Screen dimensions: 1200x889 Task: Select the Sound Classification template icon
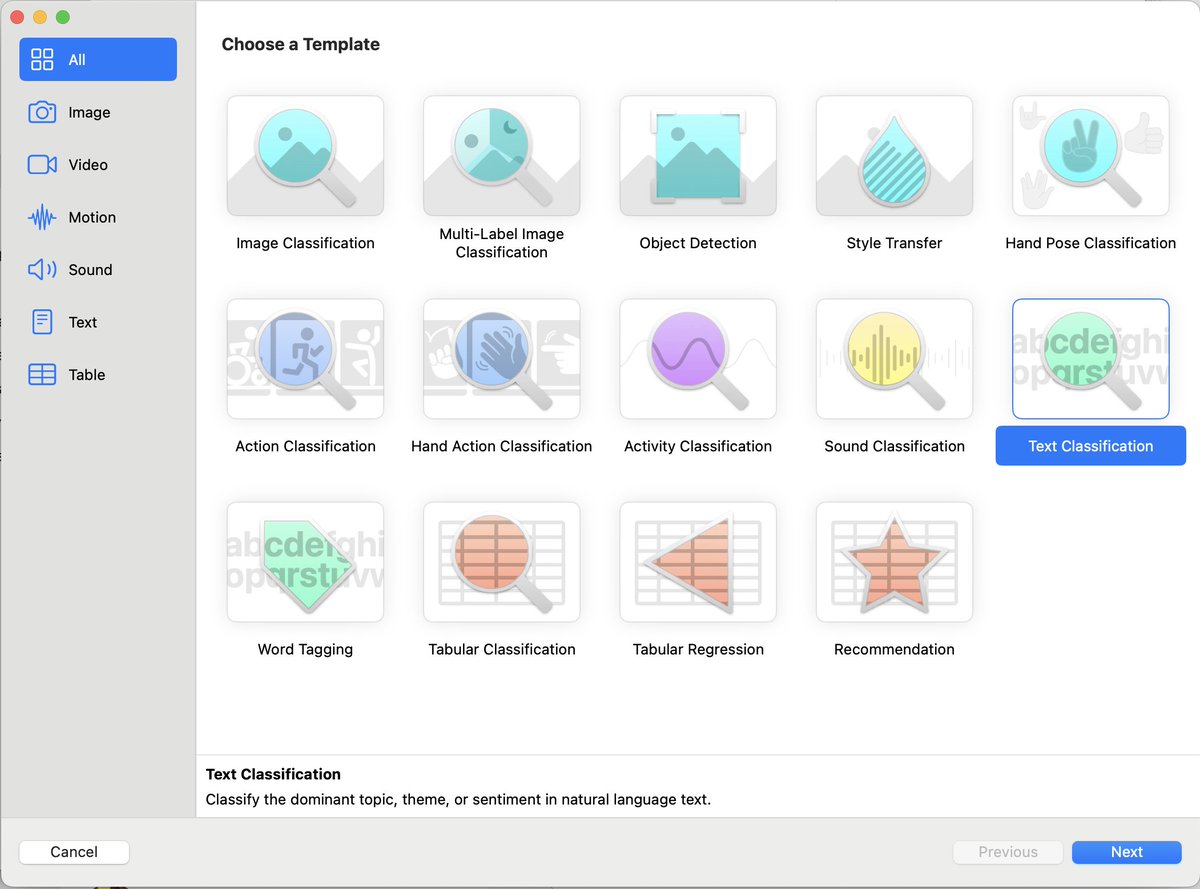[x=894, y=359]
